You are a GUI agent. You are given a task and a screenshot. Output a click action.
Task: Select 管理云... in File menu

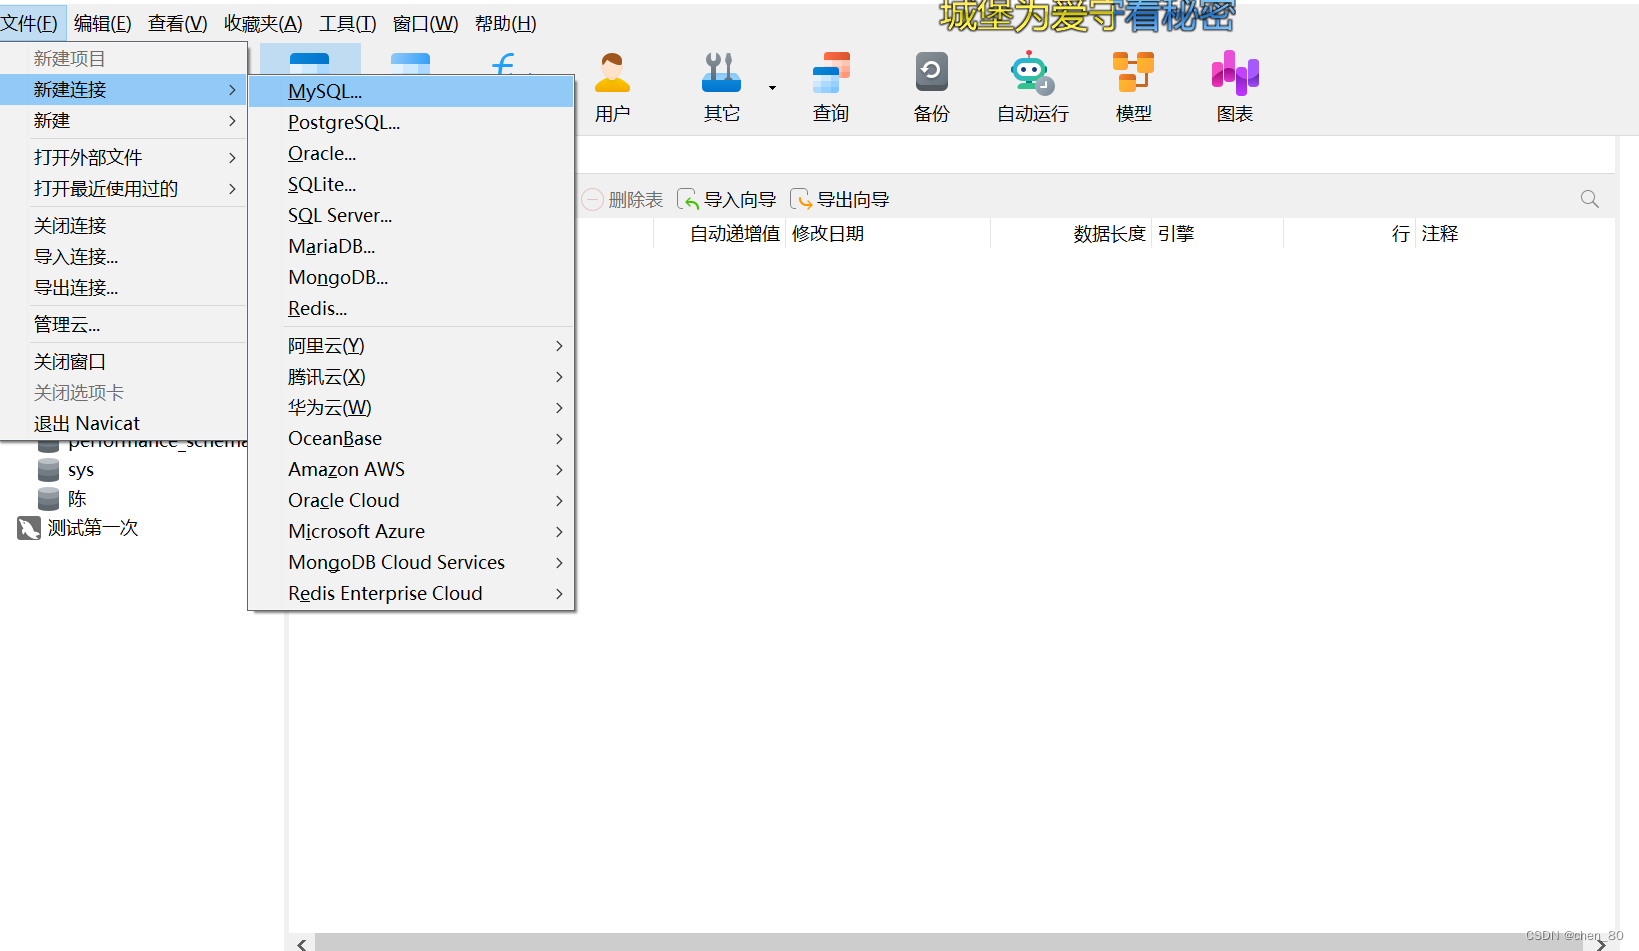pyautogui.click(x=123, y=324)
